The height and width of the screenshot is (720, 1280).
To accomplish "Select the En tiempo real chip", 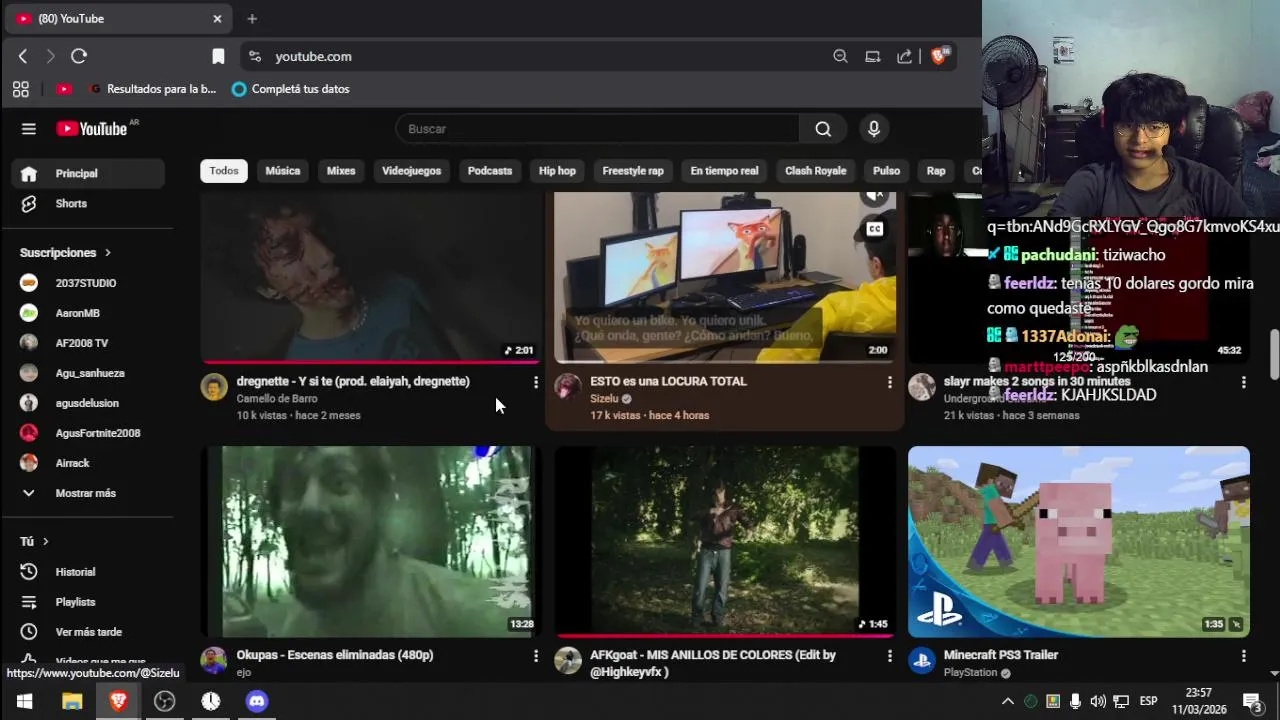I will point(724,171).
